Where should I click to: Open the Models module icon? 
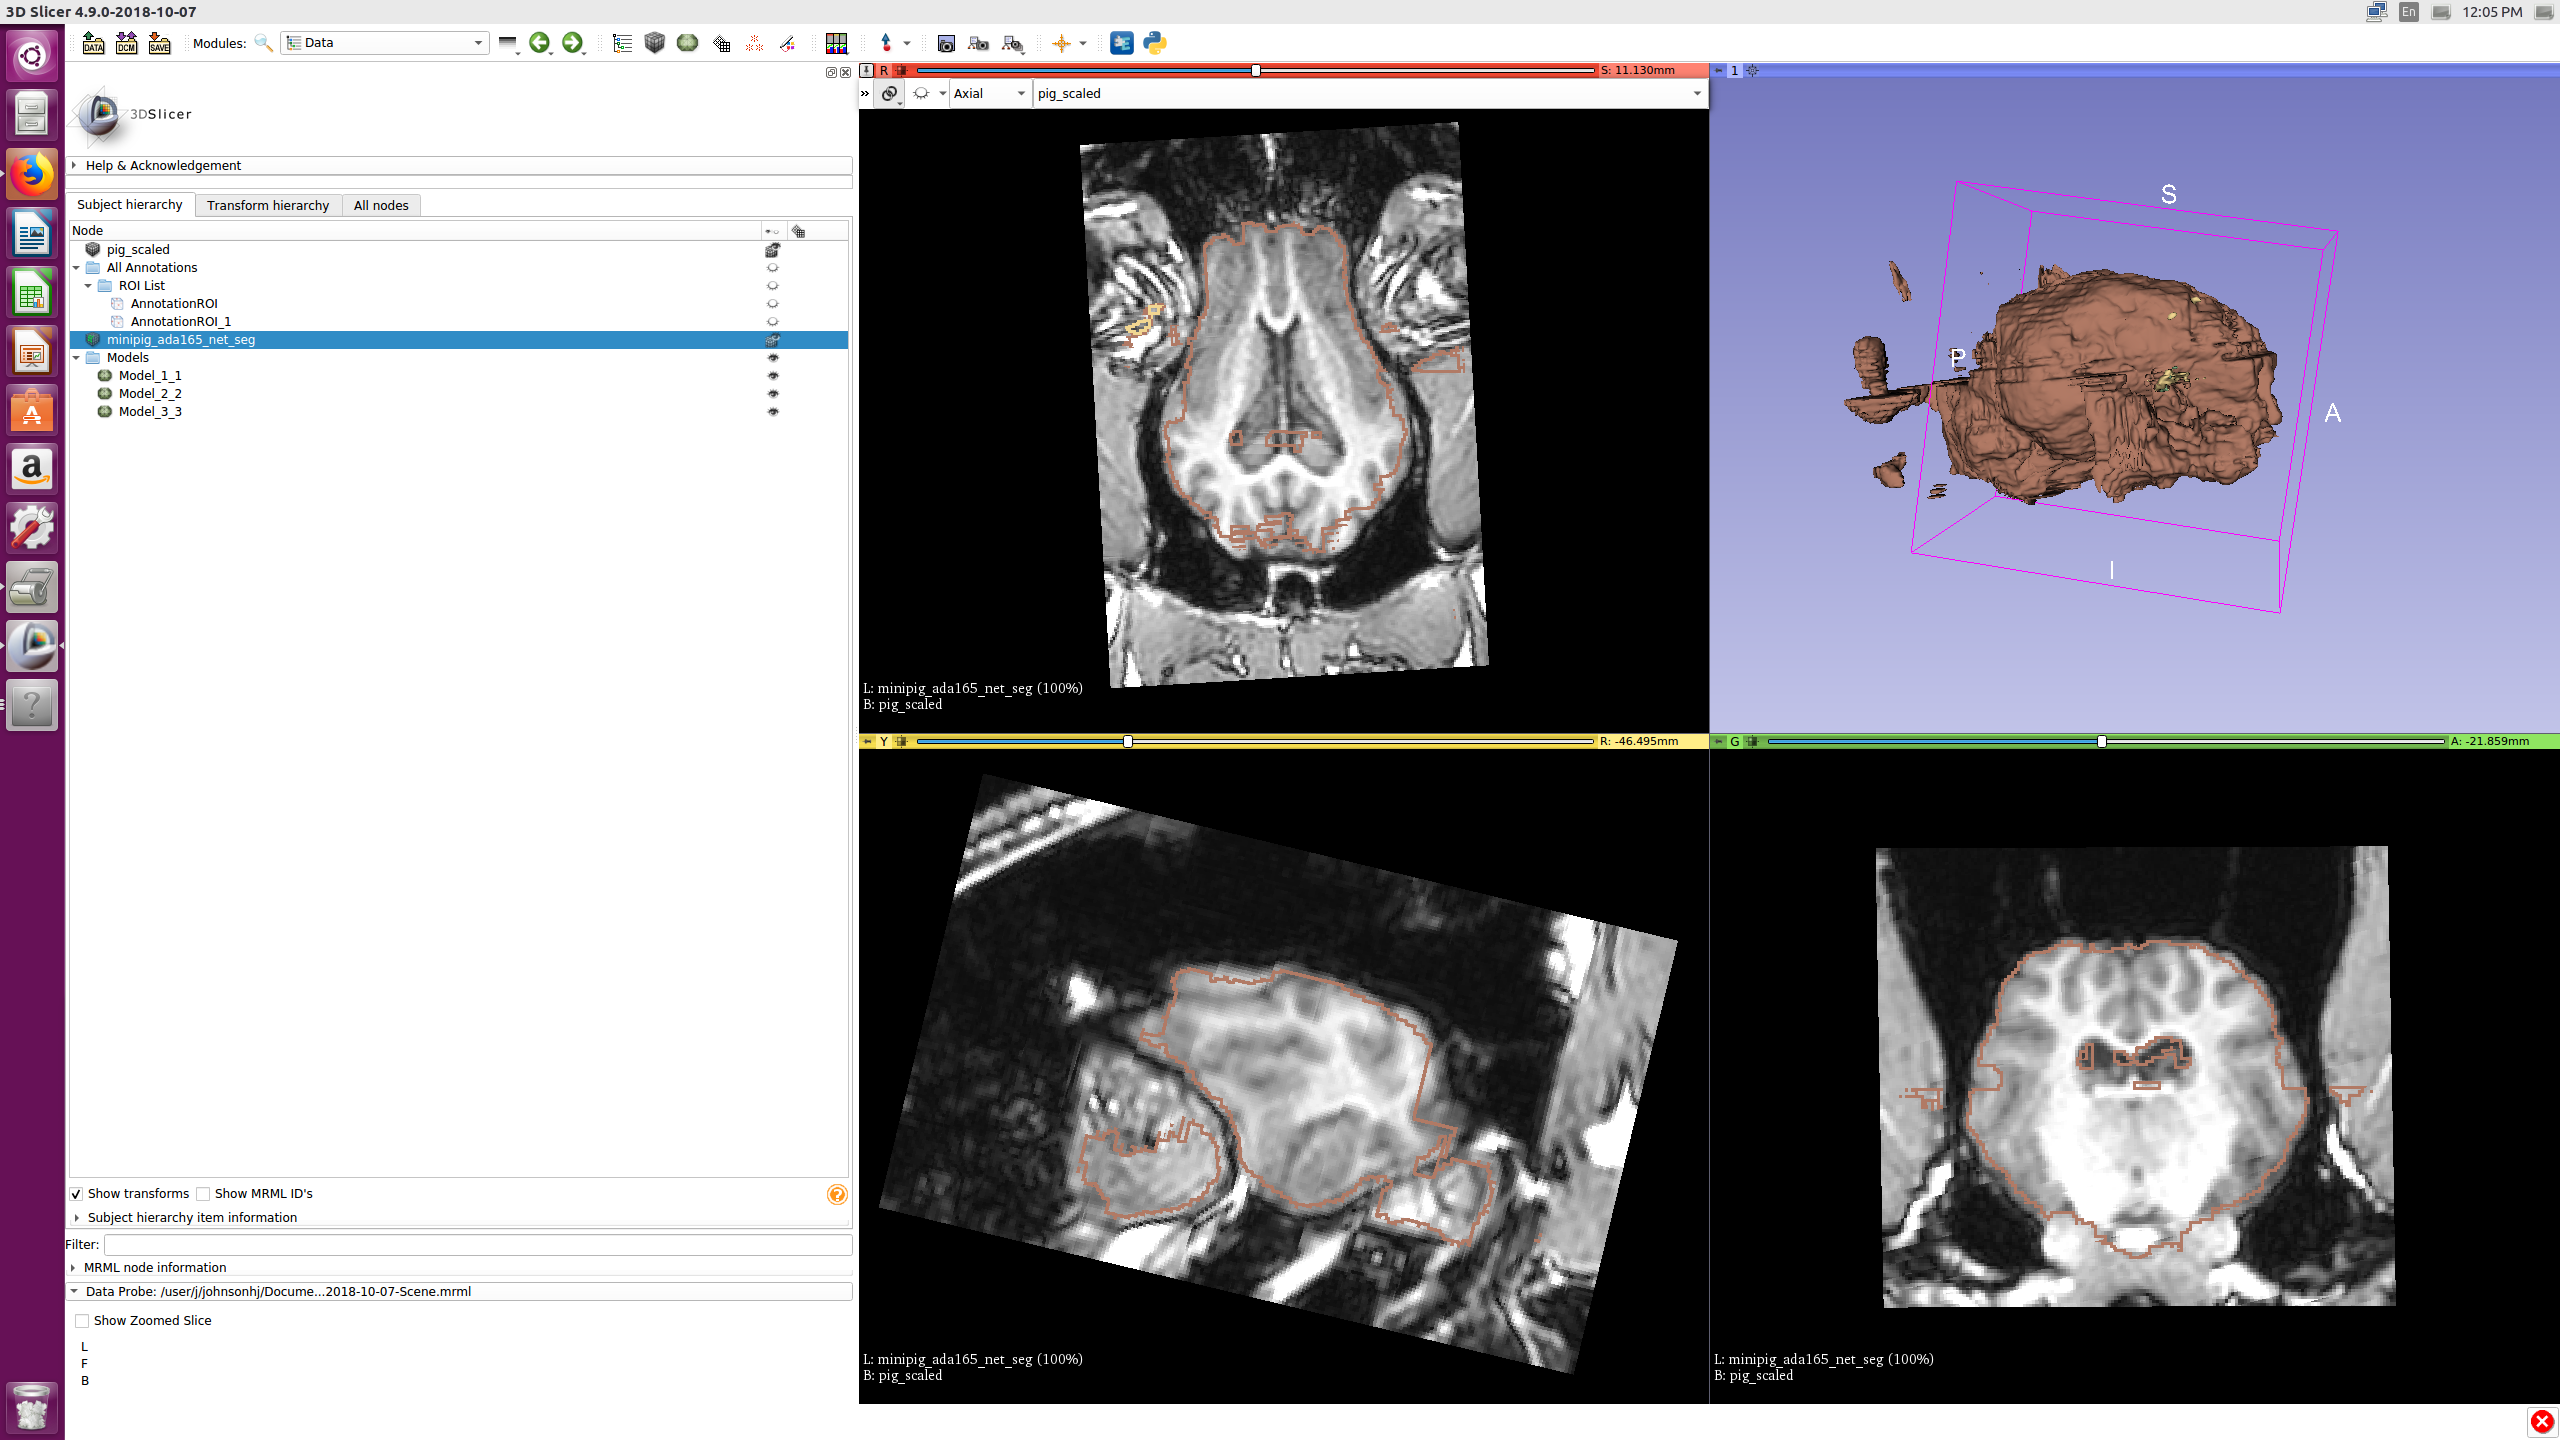tap(687, 43)
